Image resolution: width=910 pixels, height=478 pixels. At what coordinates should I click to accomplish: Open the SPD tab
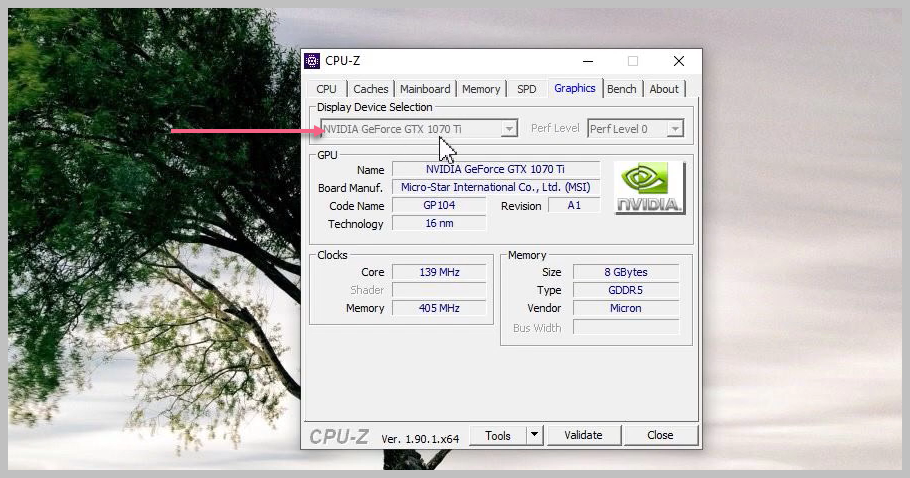pos(526,89)
